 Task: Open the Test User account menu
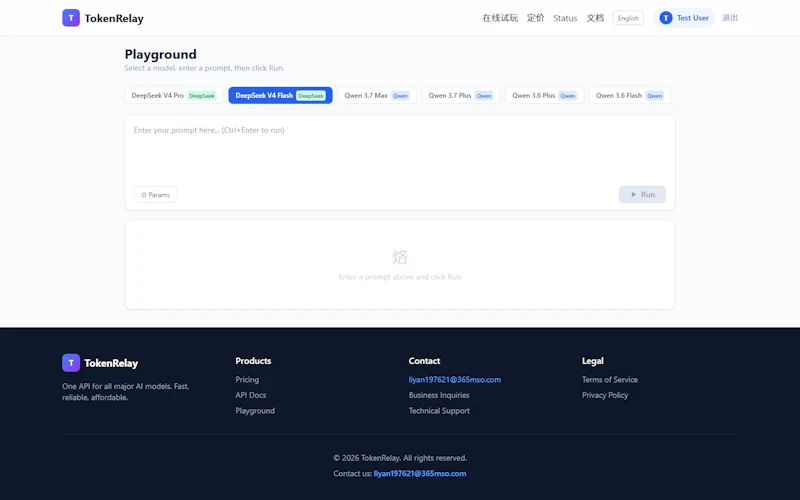(684, 18)
